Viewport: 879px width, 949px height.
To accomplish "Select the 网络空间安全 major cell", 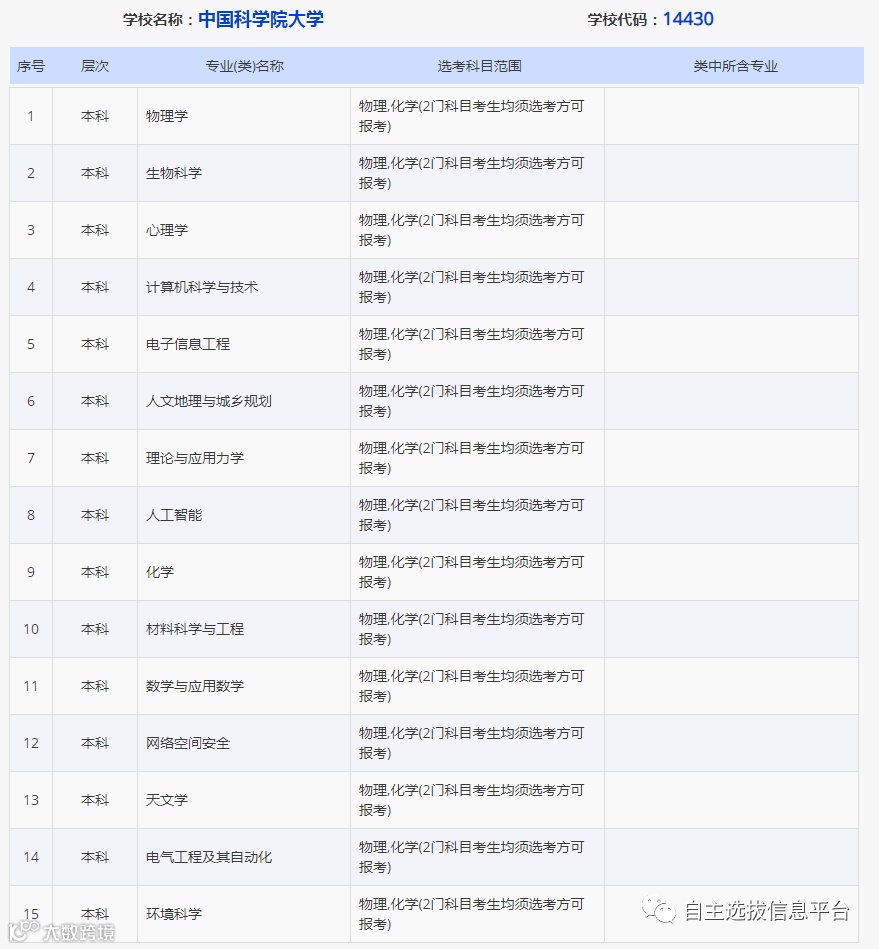I will (244, 743).
